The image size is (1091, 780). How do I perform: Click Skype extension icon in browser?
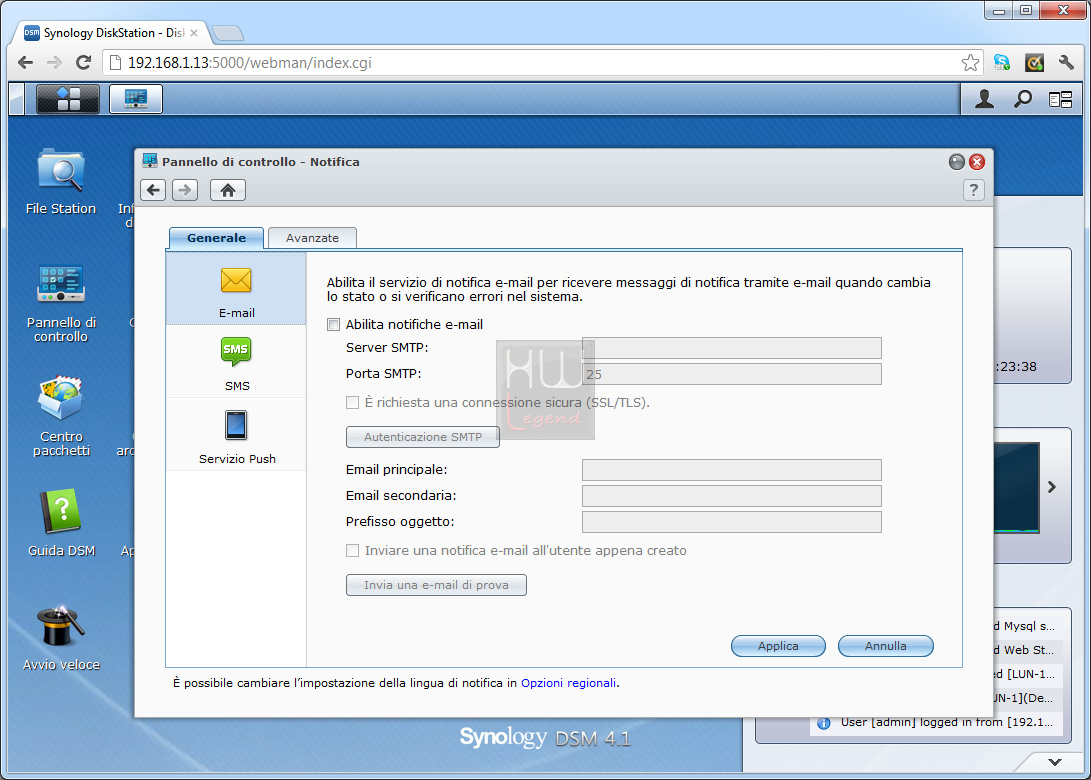(x=1002, y=63)
